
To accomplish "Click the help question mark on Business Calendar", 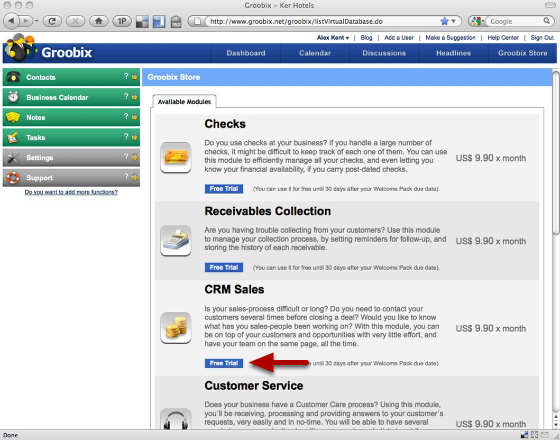I will click(x=126, y=96).
